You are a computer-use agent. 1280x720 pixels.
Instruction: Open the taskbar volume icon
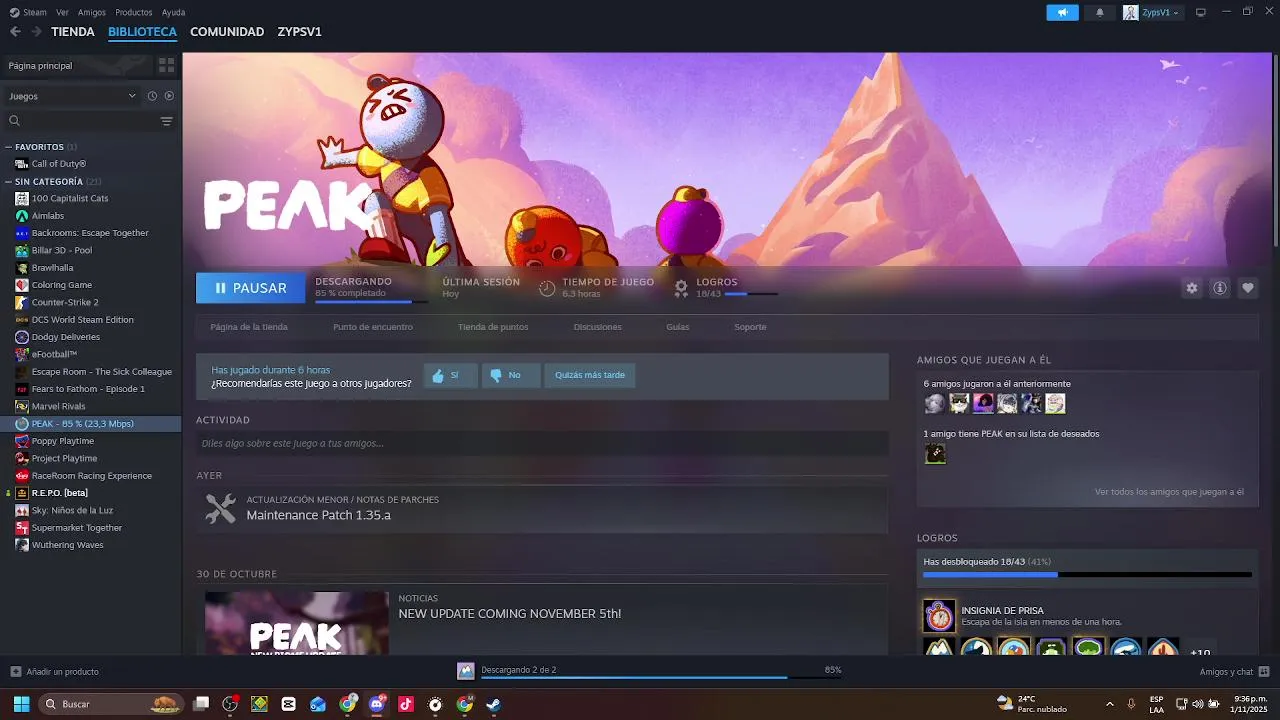coord(1197,704)
